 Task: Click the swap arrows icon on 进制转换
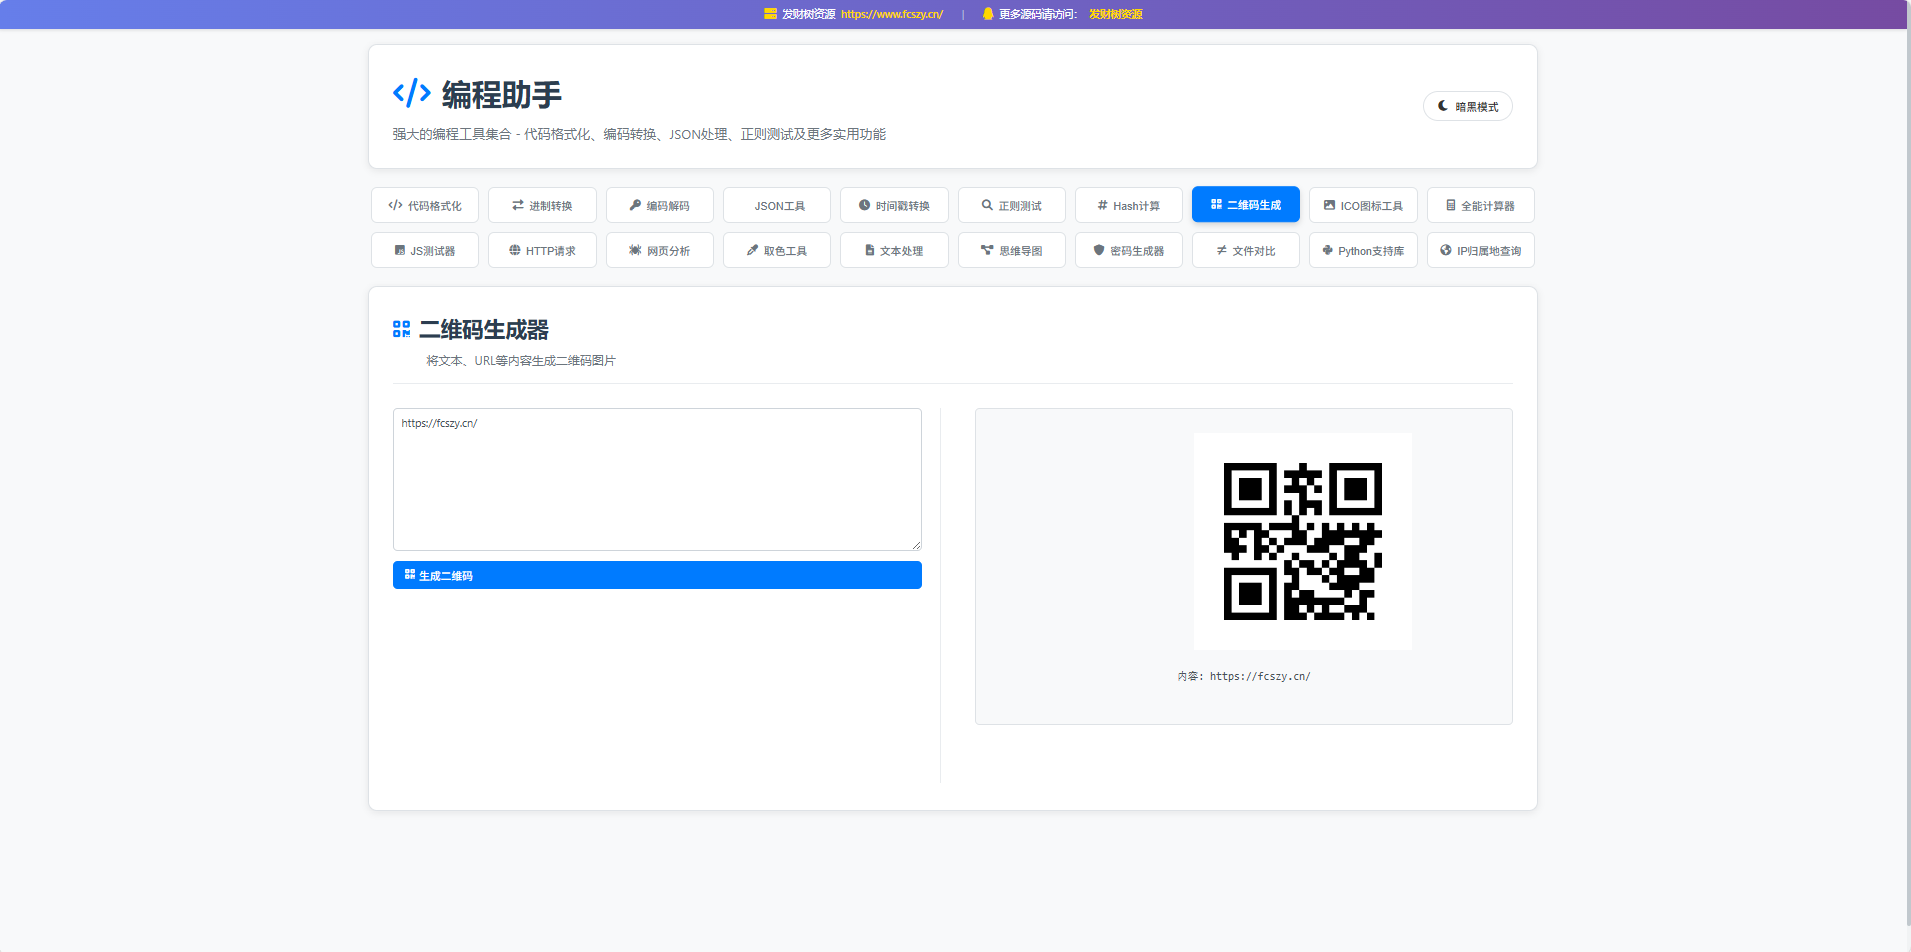pyautogui.click(x=518, y=205)
